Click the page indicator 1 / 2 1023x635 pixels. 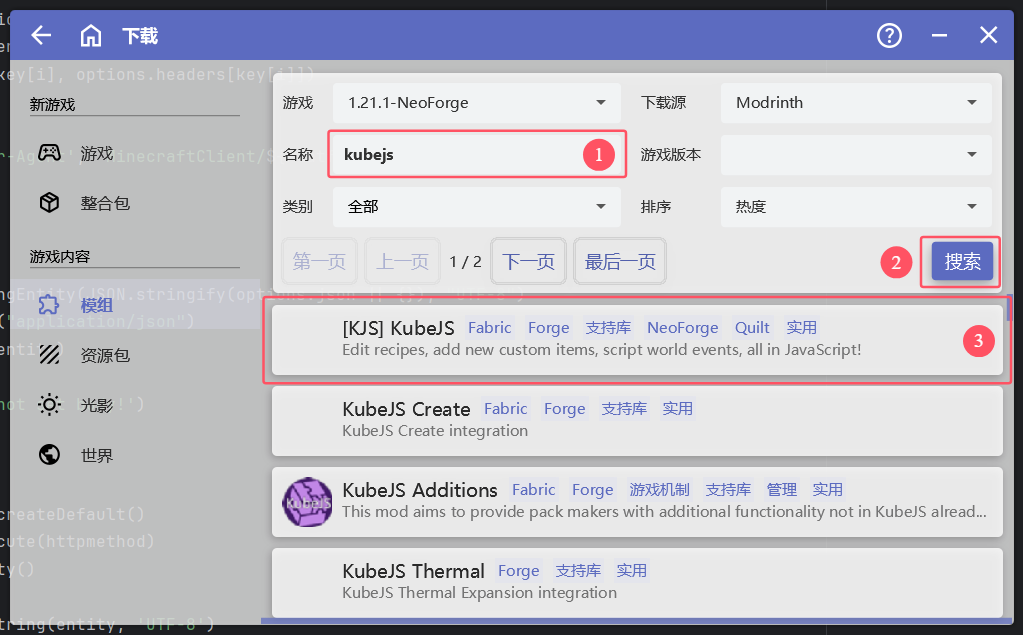(465, 262)
